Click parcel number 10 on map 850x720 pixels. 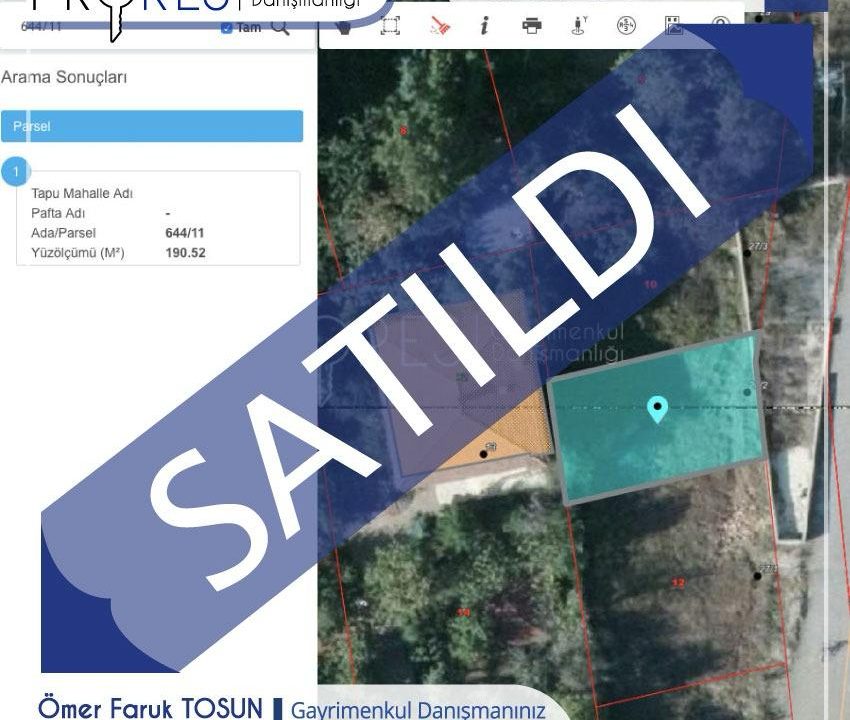[x=650, y=284]
